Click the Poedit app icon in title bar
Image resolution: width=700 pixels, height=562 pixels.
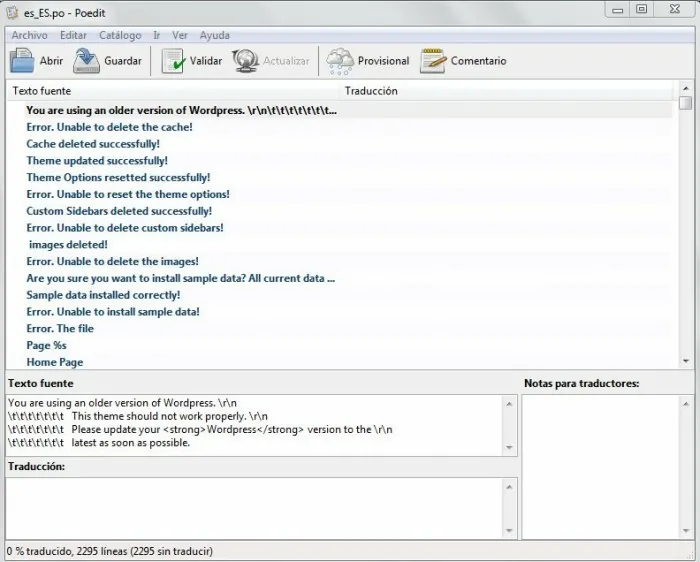(12, 12)
